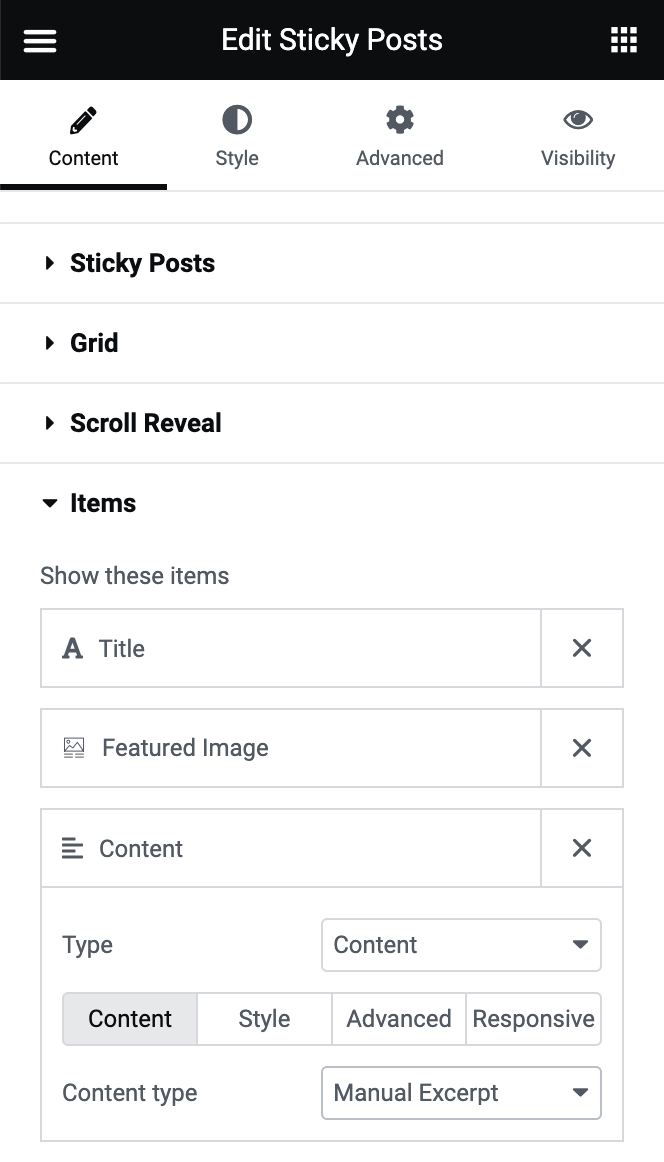Viewport: 664px width, 1162px height.
Task: Expand the Scroll Reveal section
Action: coord(145,423)
